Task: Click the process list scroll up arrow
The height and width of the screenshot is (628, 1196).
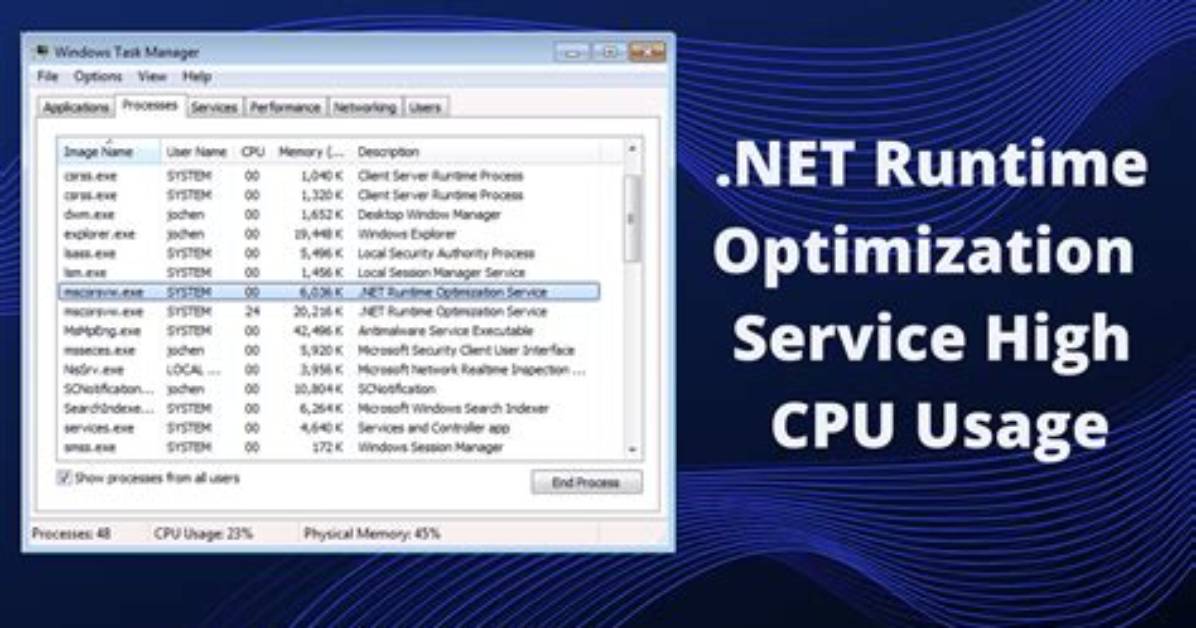Action: click(632, 148)
